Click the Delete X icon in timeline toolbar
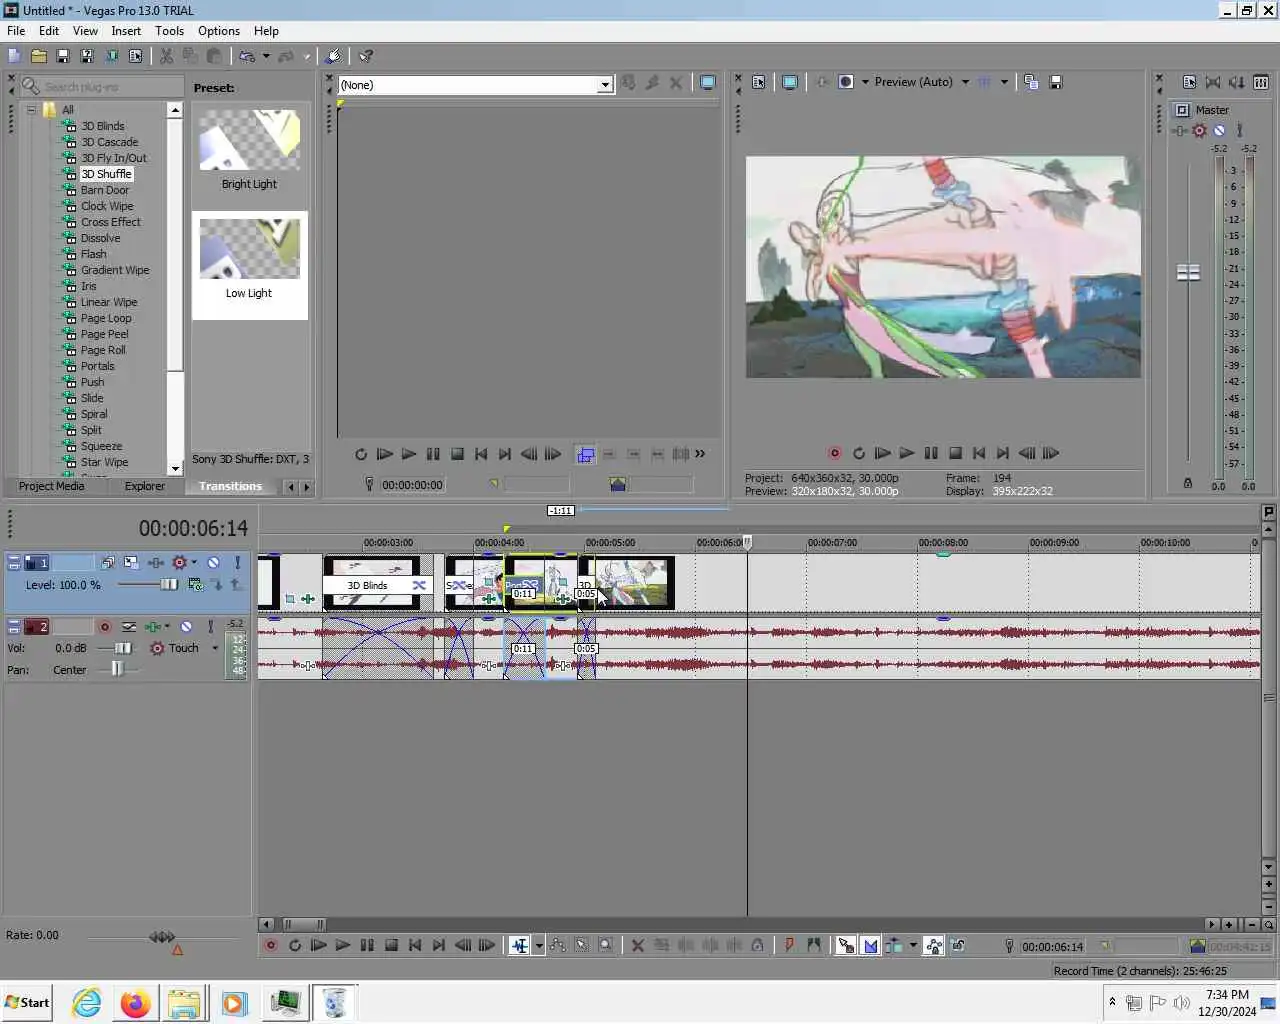1280x1024 pixels. point(637,945)
